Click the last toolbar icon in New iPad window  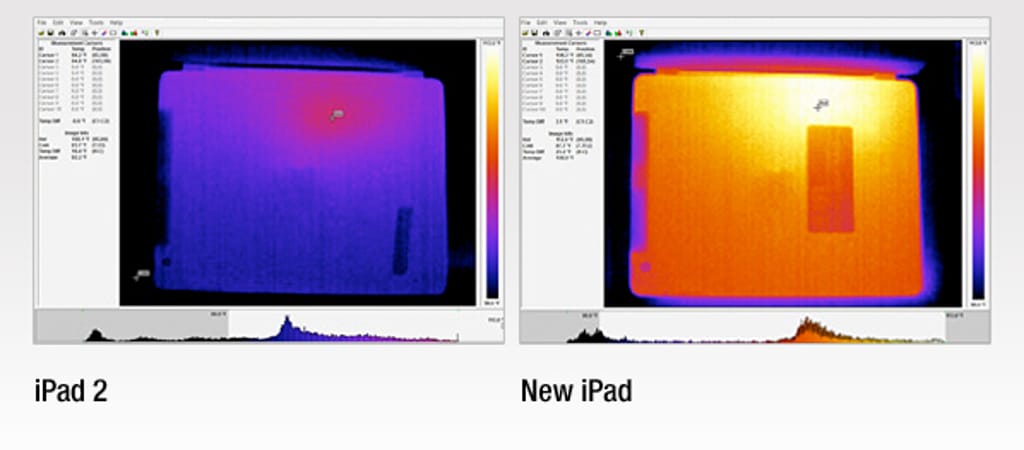point(642,33)
